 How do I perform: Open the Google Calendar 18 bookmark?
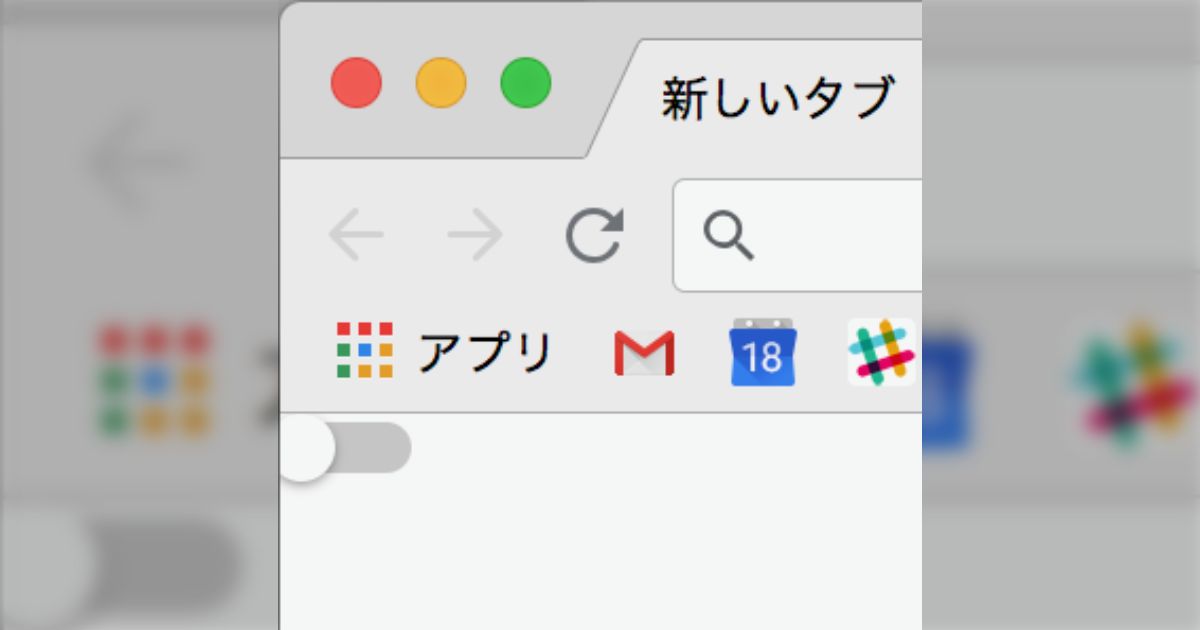pyautogui.click(x=762, y=352)
